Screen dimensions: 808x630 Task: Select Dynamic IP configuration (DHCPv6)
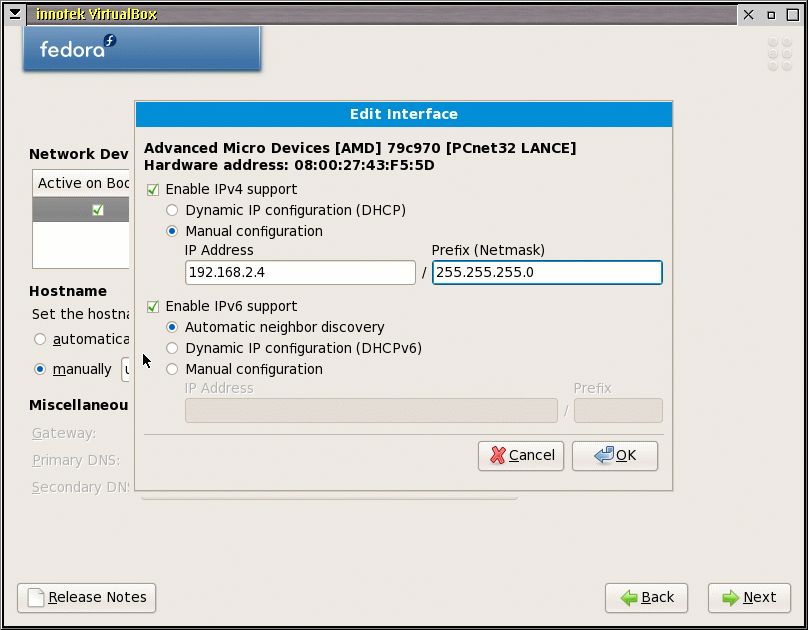[172, 348]
